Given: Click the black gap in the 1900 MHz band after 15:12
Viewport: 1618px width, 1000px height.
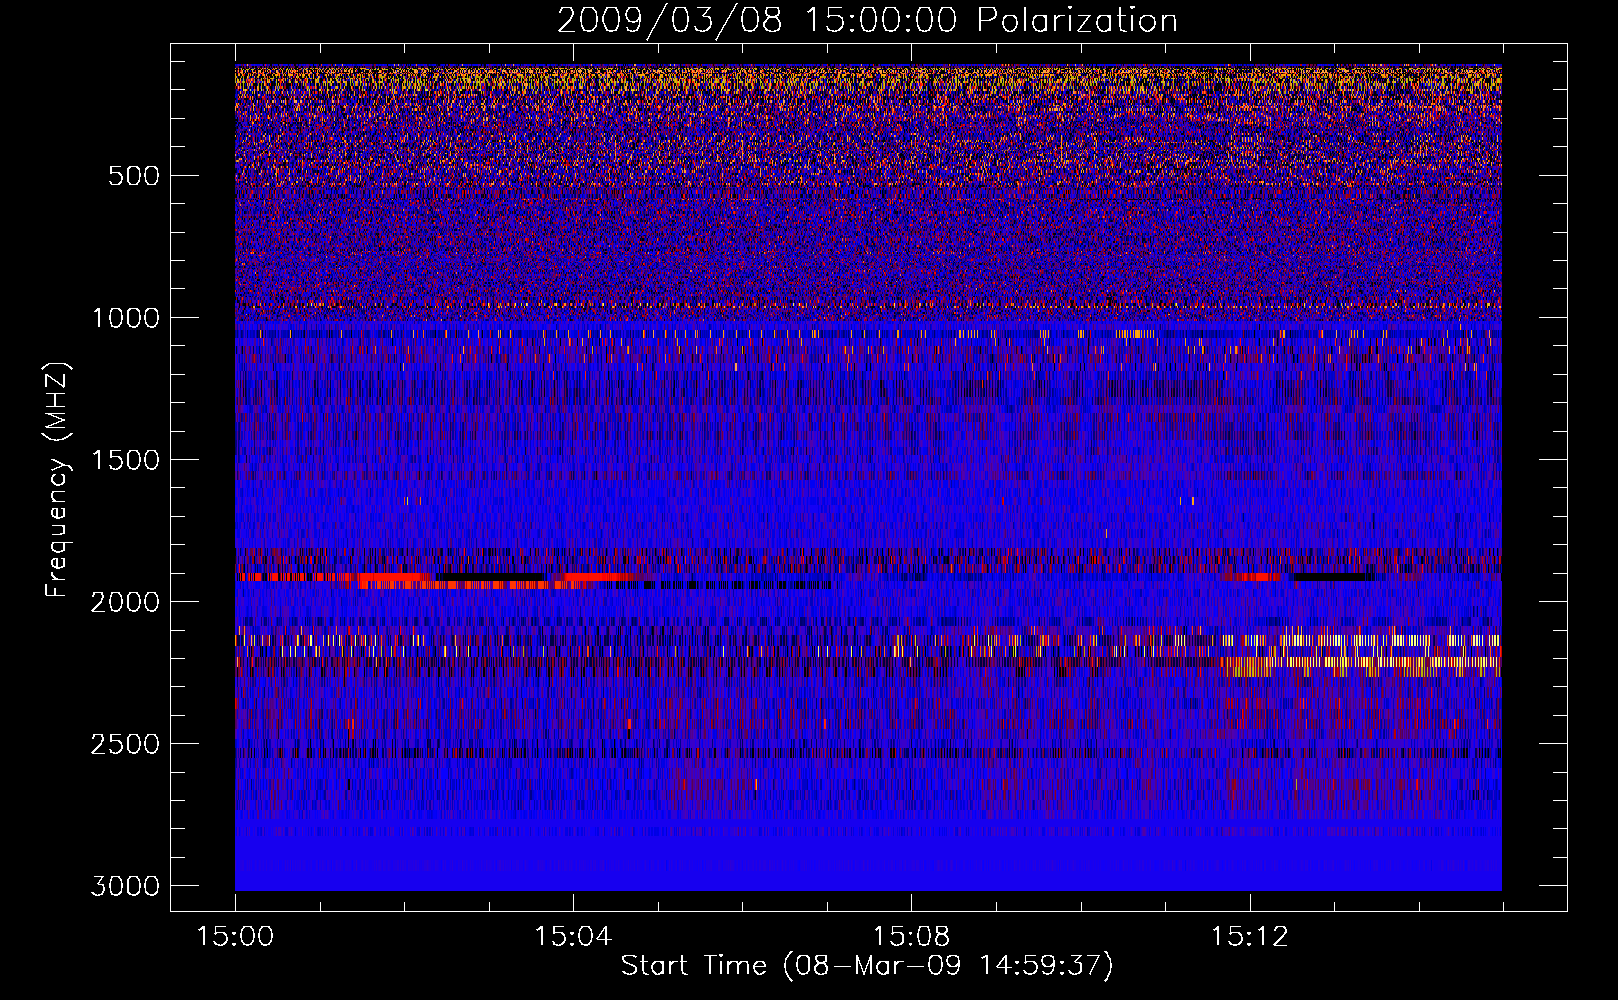Looking at the screenshot, I should point(1333,577).
